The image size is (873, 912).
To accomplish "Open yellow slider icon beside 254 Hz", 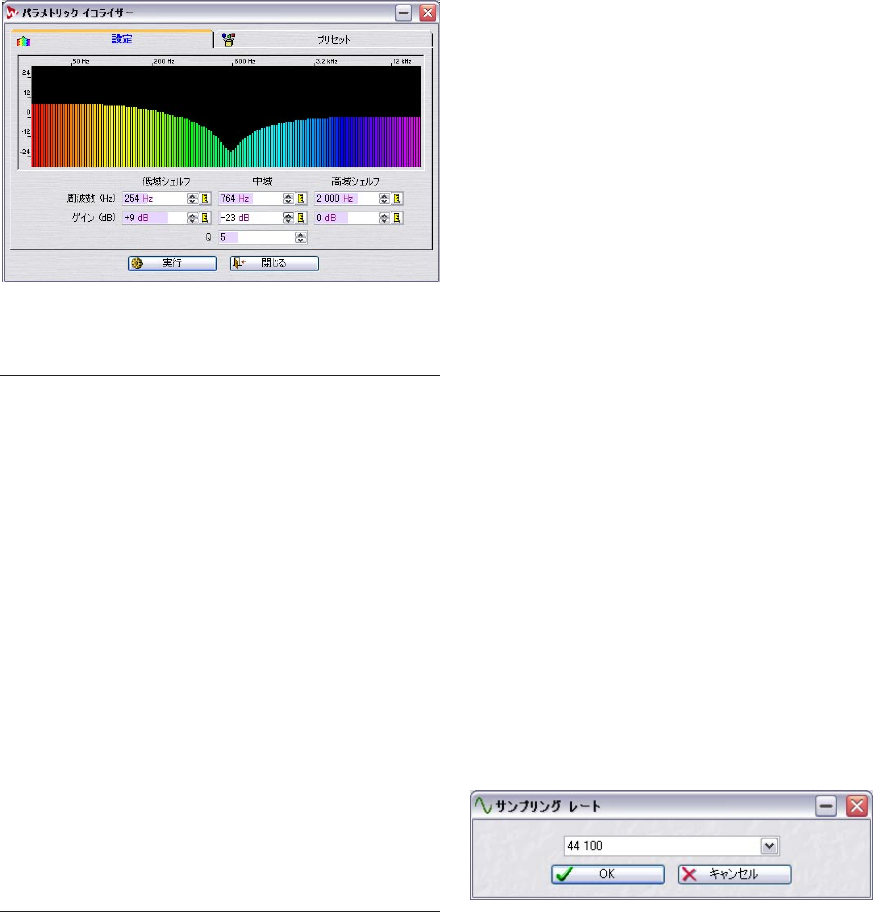I will [x=205, y=199].
